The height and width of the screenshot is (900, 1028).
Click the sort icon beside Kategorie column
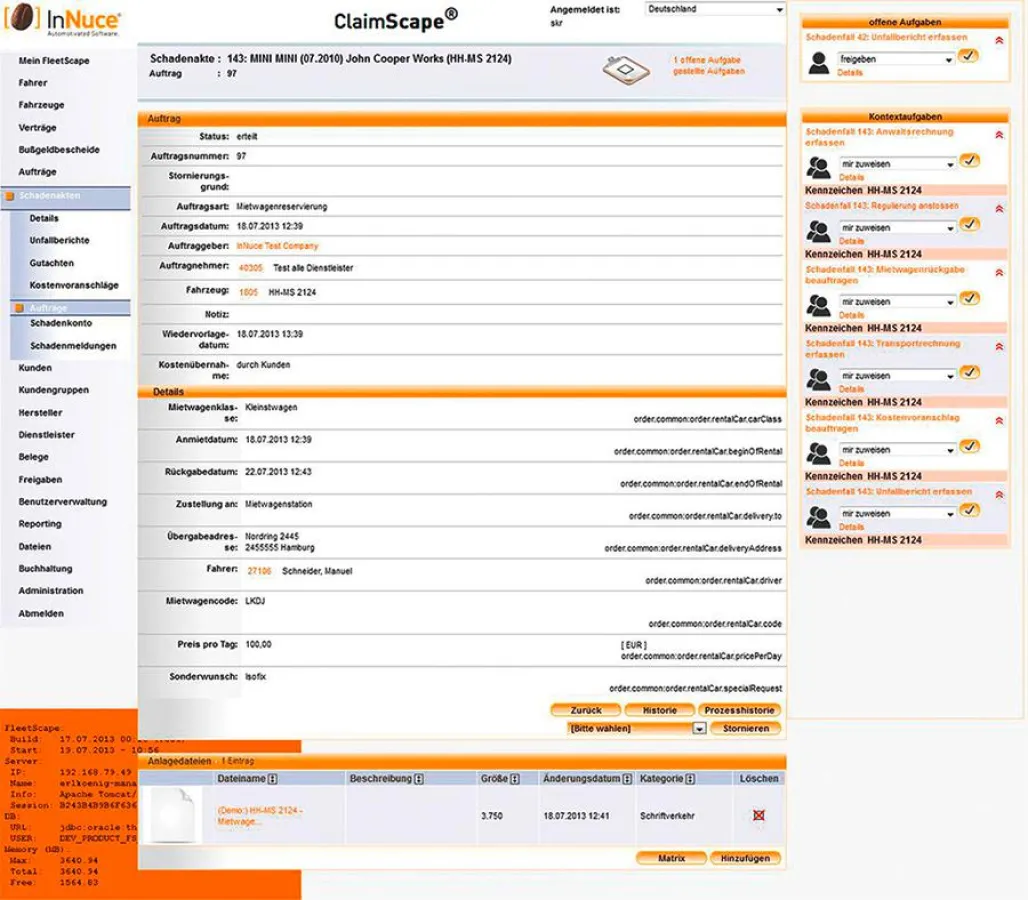click(690, 779)
